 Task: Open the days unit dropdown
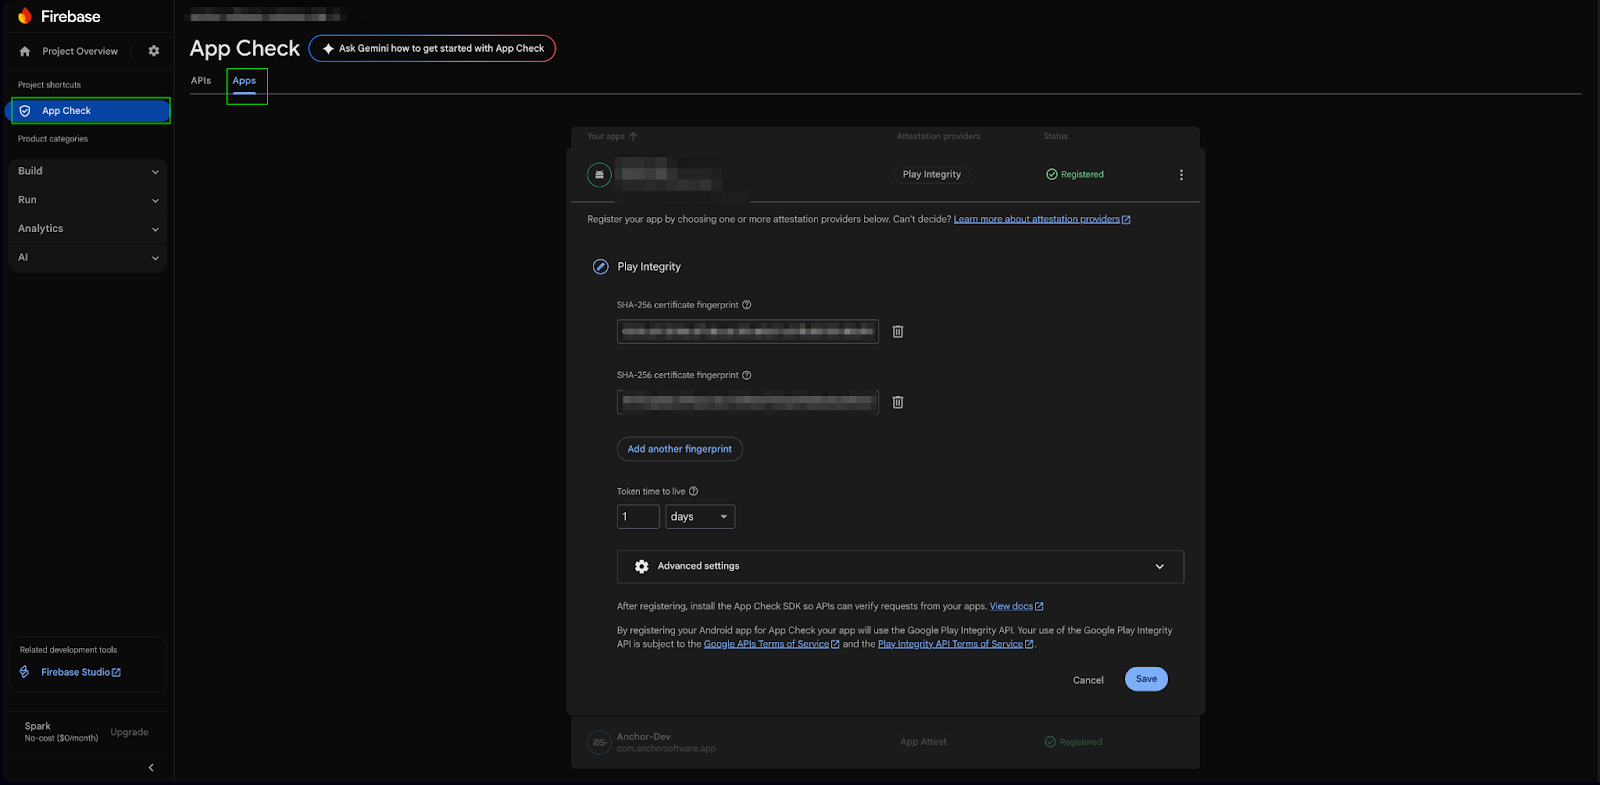click(700, 517)
